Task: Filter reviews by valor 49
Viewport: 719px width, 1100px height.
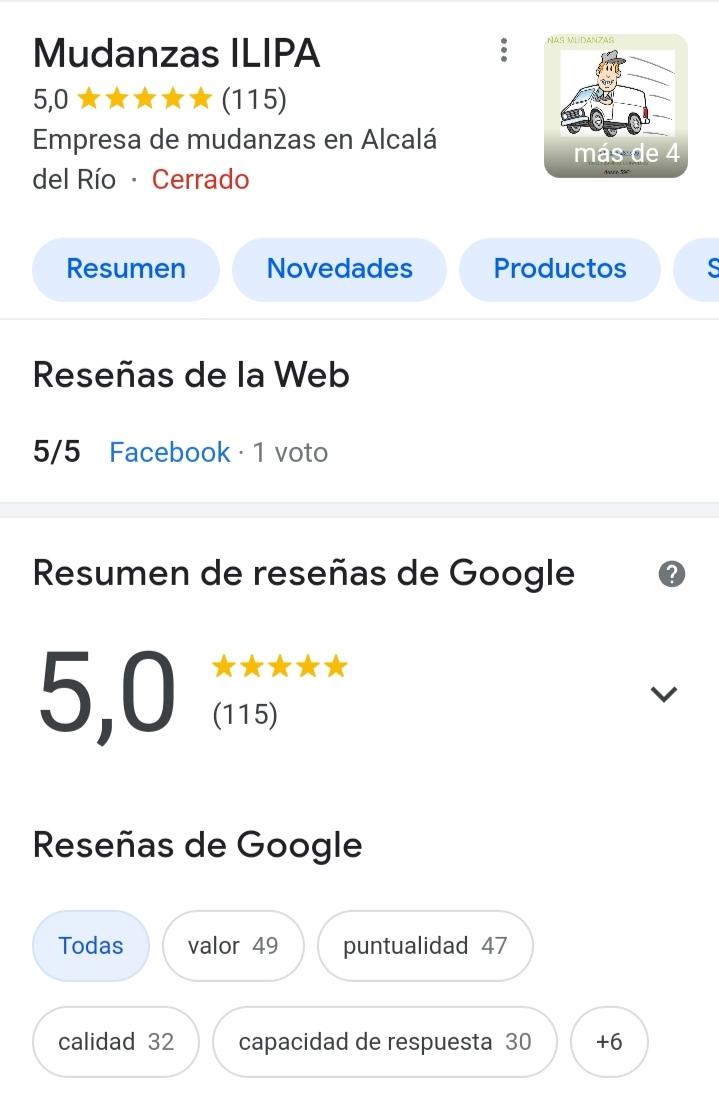Action: tap(233, 946)
